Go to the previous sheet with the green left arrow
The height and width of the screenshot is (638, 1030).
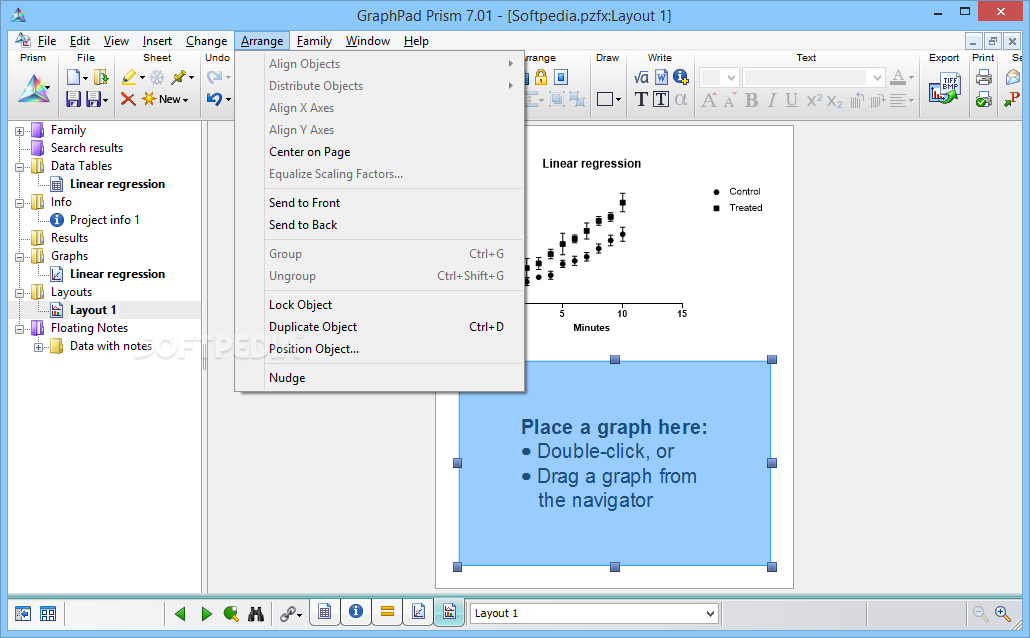tap(180, 614)
